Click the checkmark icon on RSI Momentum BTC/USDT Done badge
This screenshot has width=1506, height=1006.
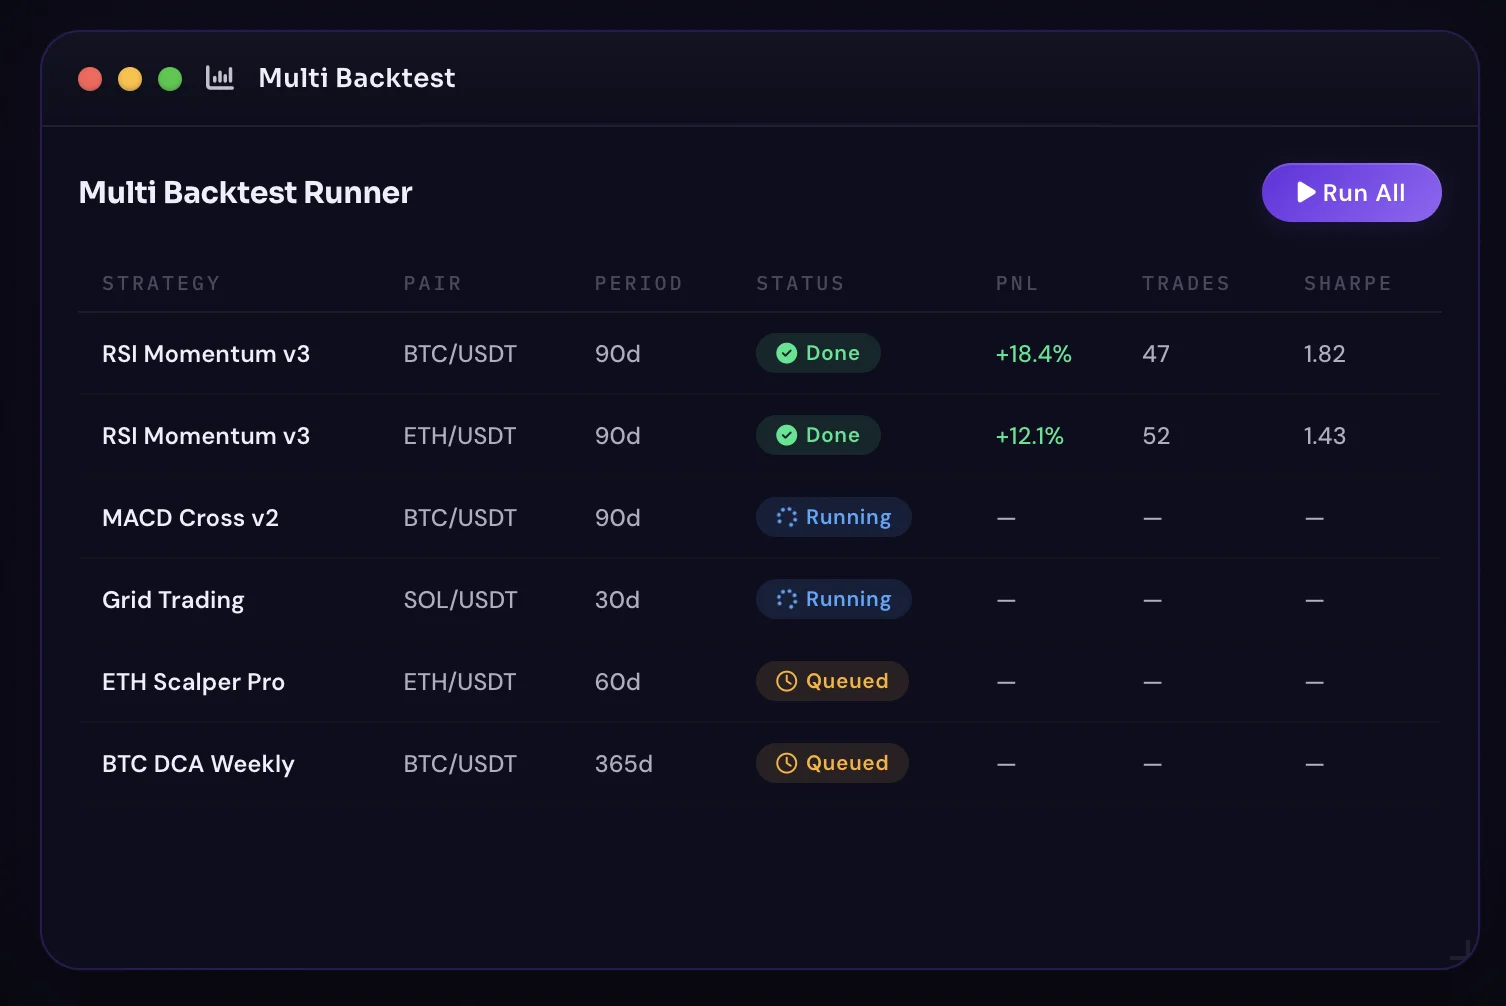click(787, 353)
